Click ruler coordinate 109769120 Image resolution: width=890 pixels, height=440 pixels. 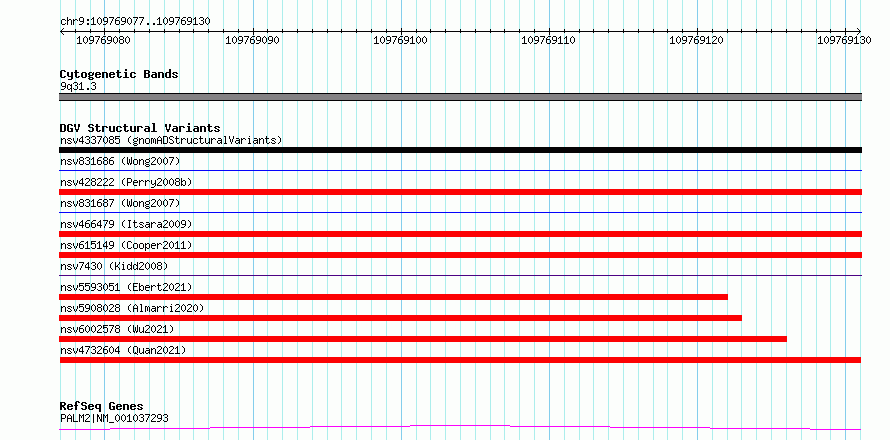[697, 40]
